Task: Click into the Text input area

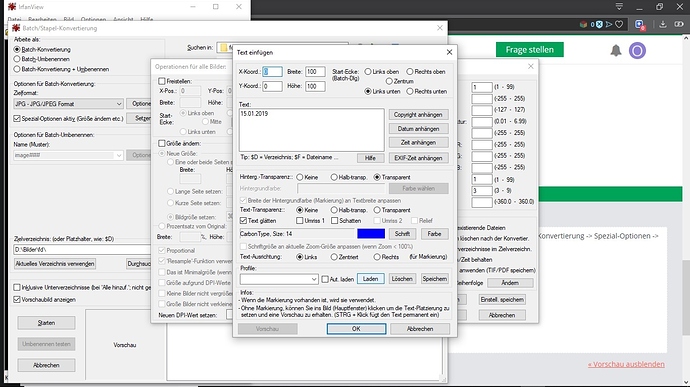Action: point(311,130)
